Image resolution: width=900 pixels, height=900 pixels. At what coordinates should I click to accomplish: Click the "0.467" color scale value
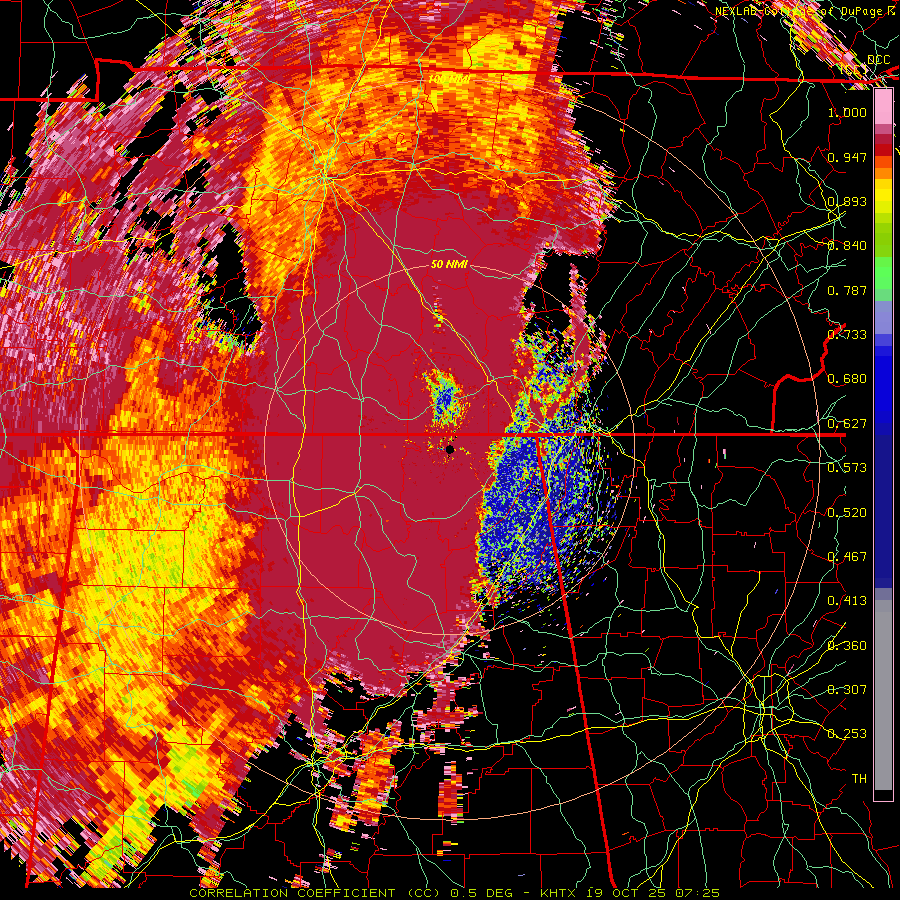(x=847, y=557)
